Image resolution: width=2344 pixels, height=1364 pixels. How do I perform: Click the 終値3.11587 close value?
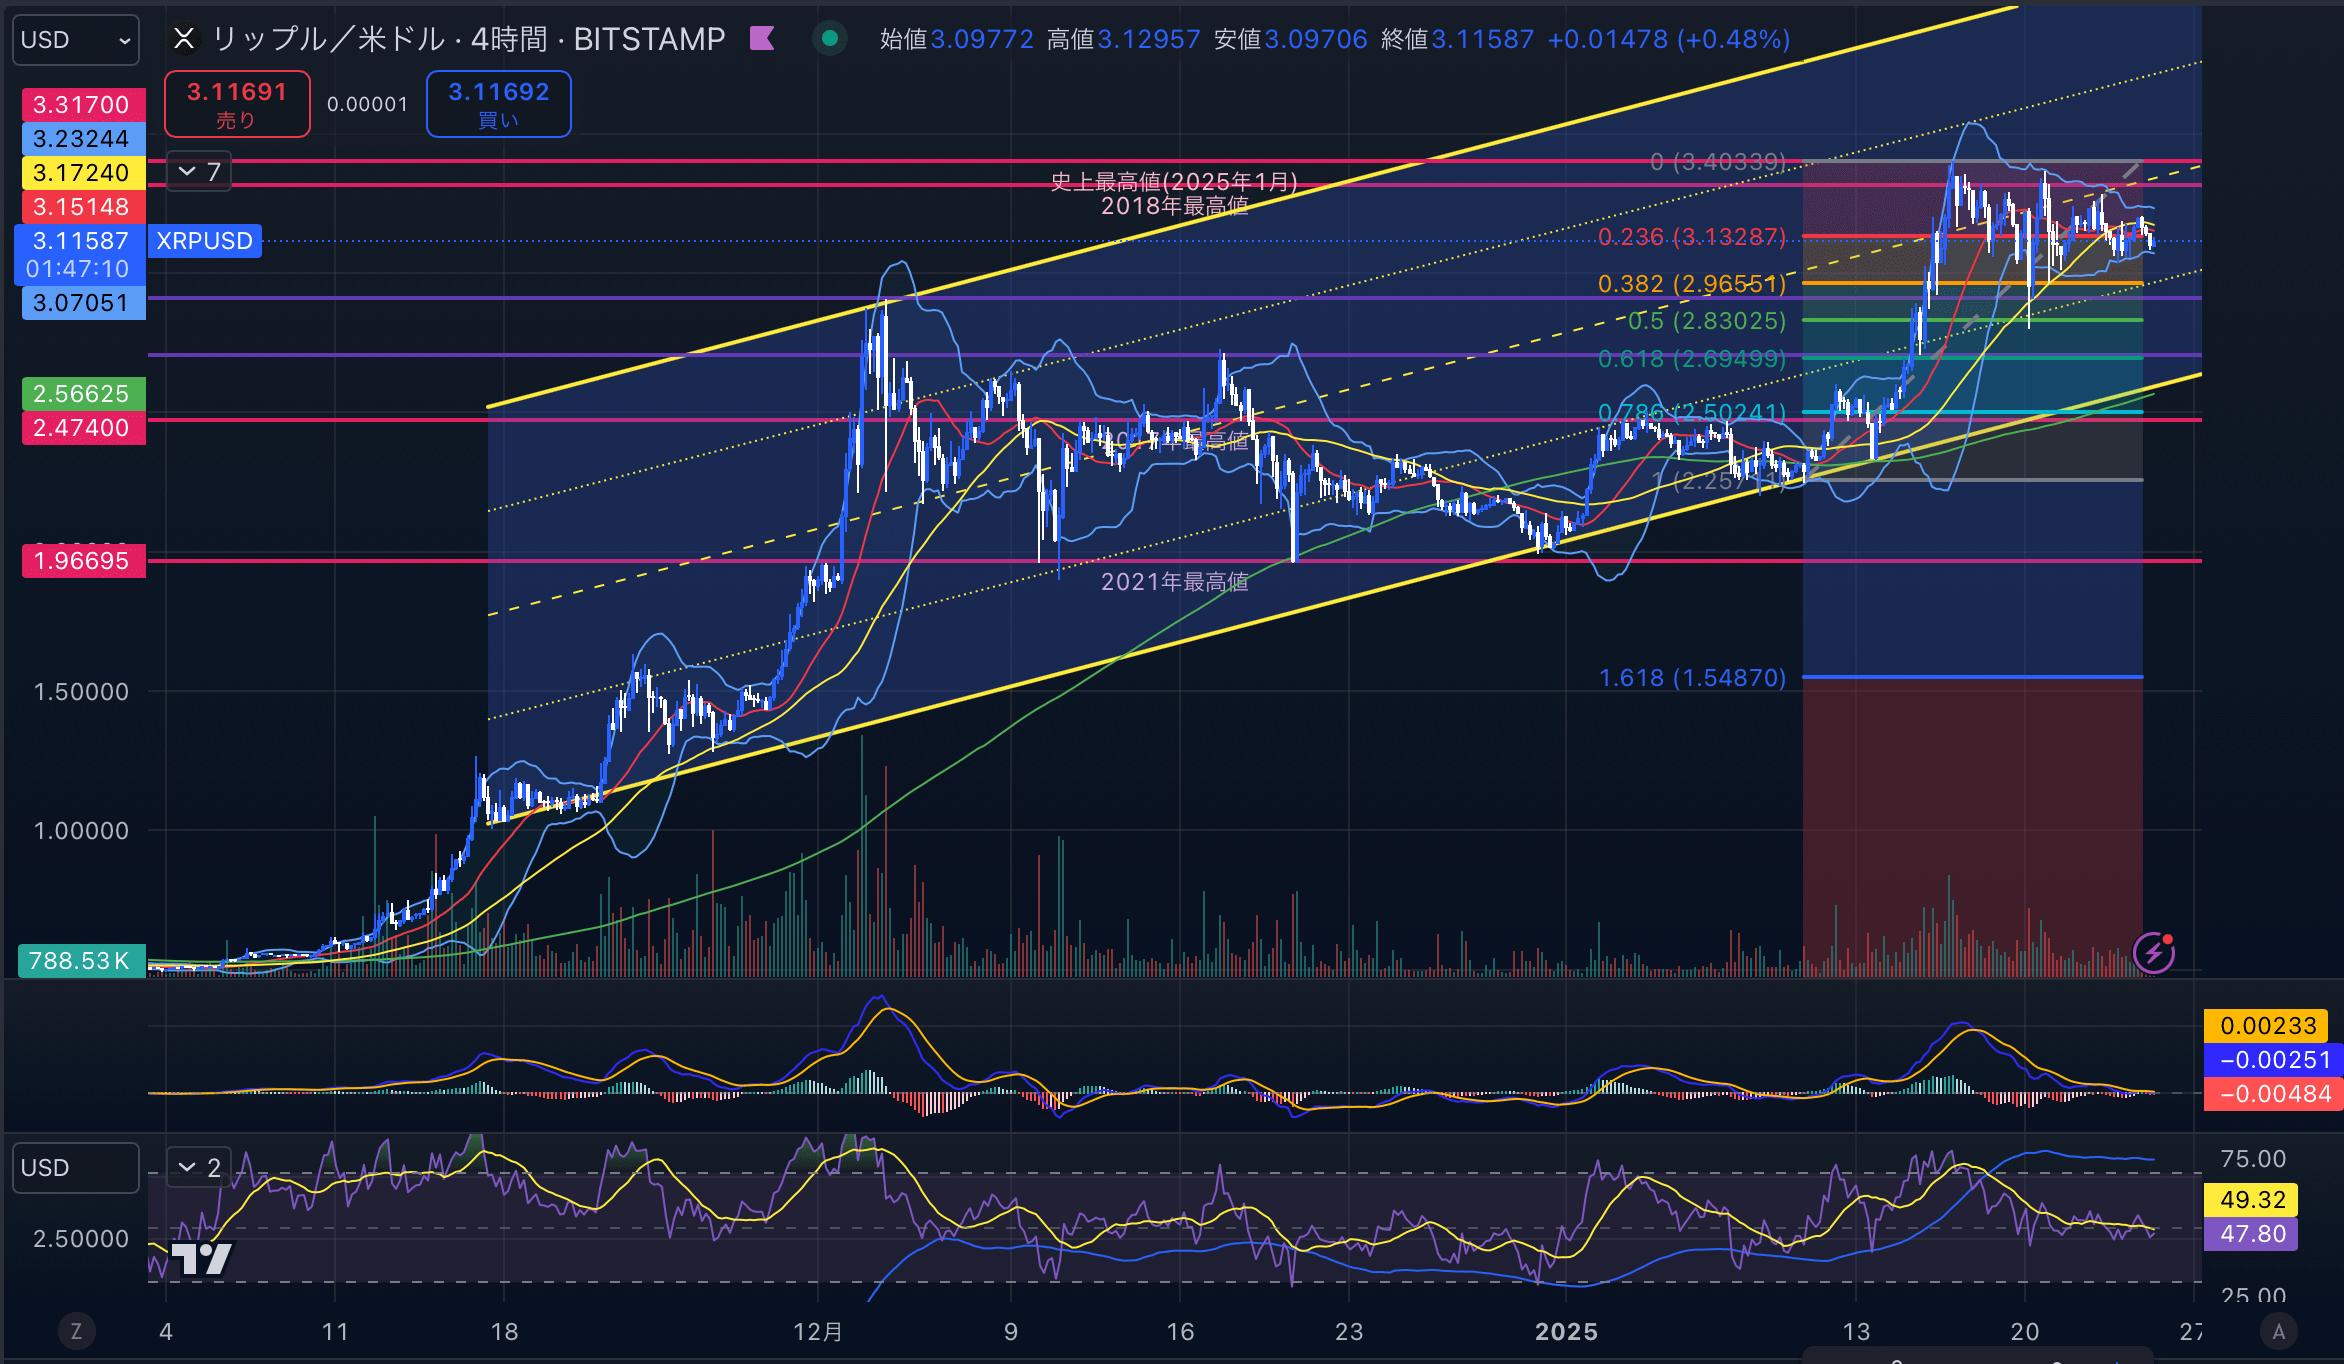[1457, 39]
